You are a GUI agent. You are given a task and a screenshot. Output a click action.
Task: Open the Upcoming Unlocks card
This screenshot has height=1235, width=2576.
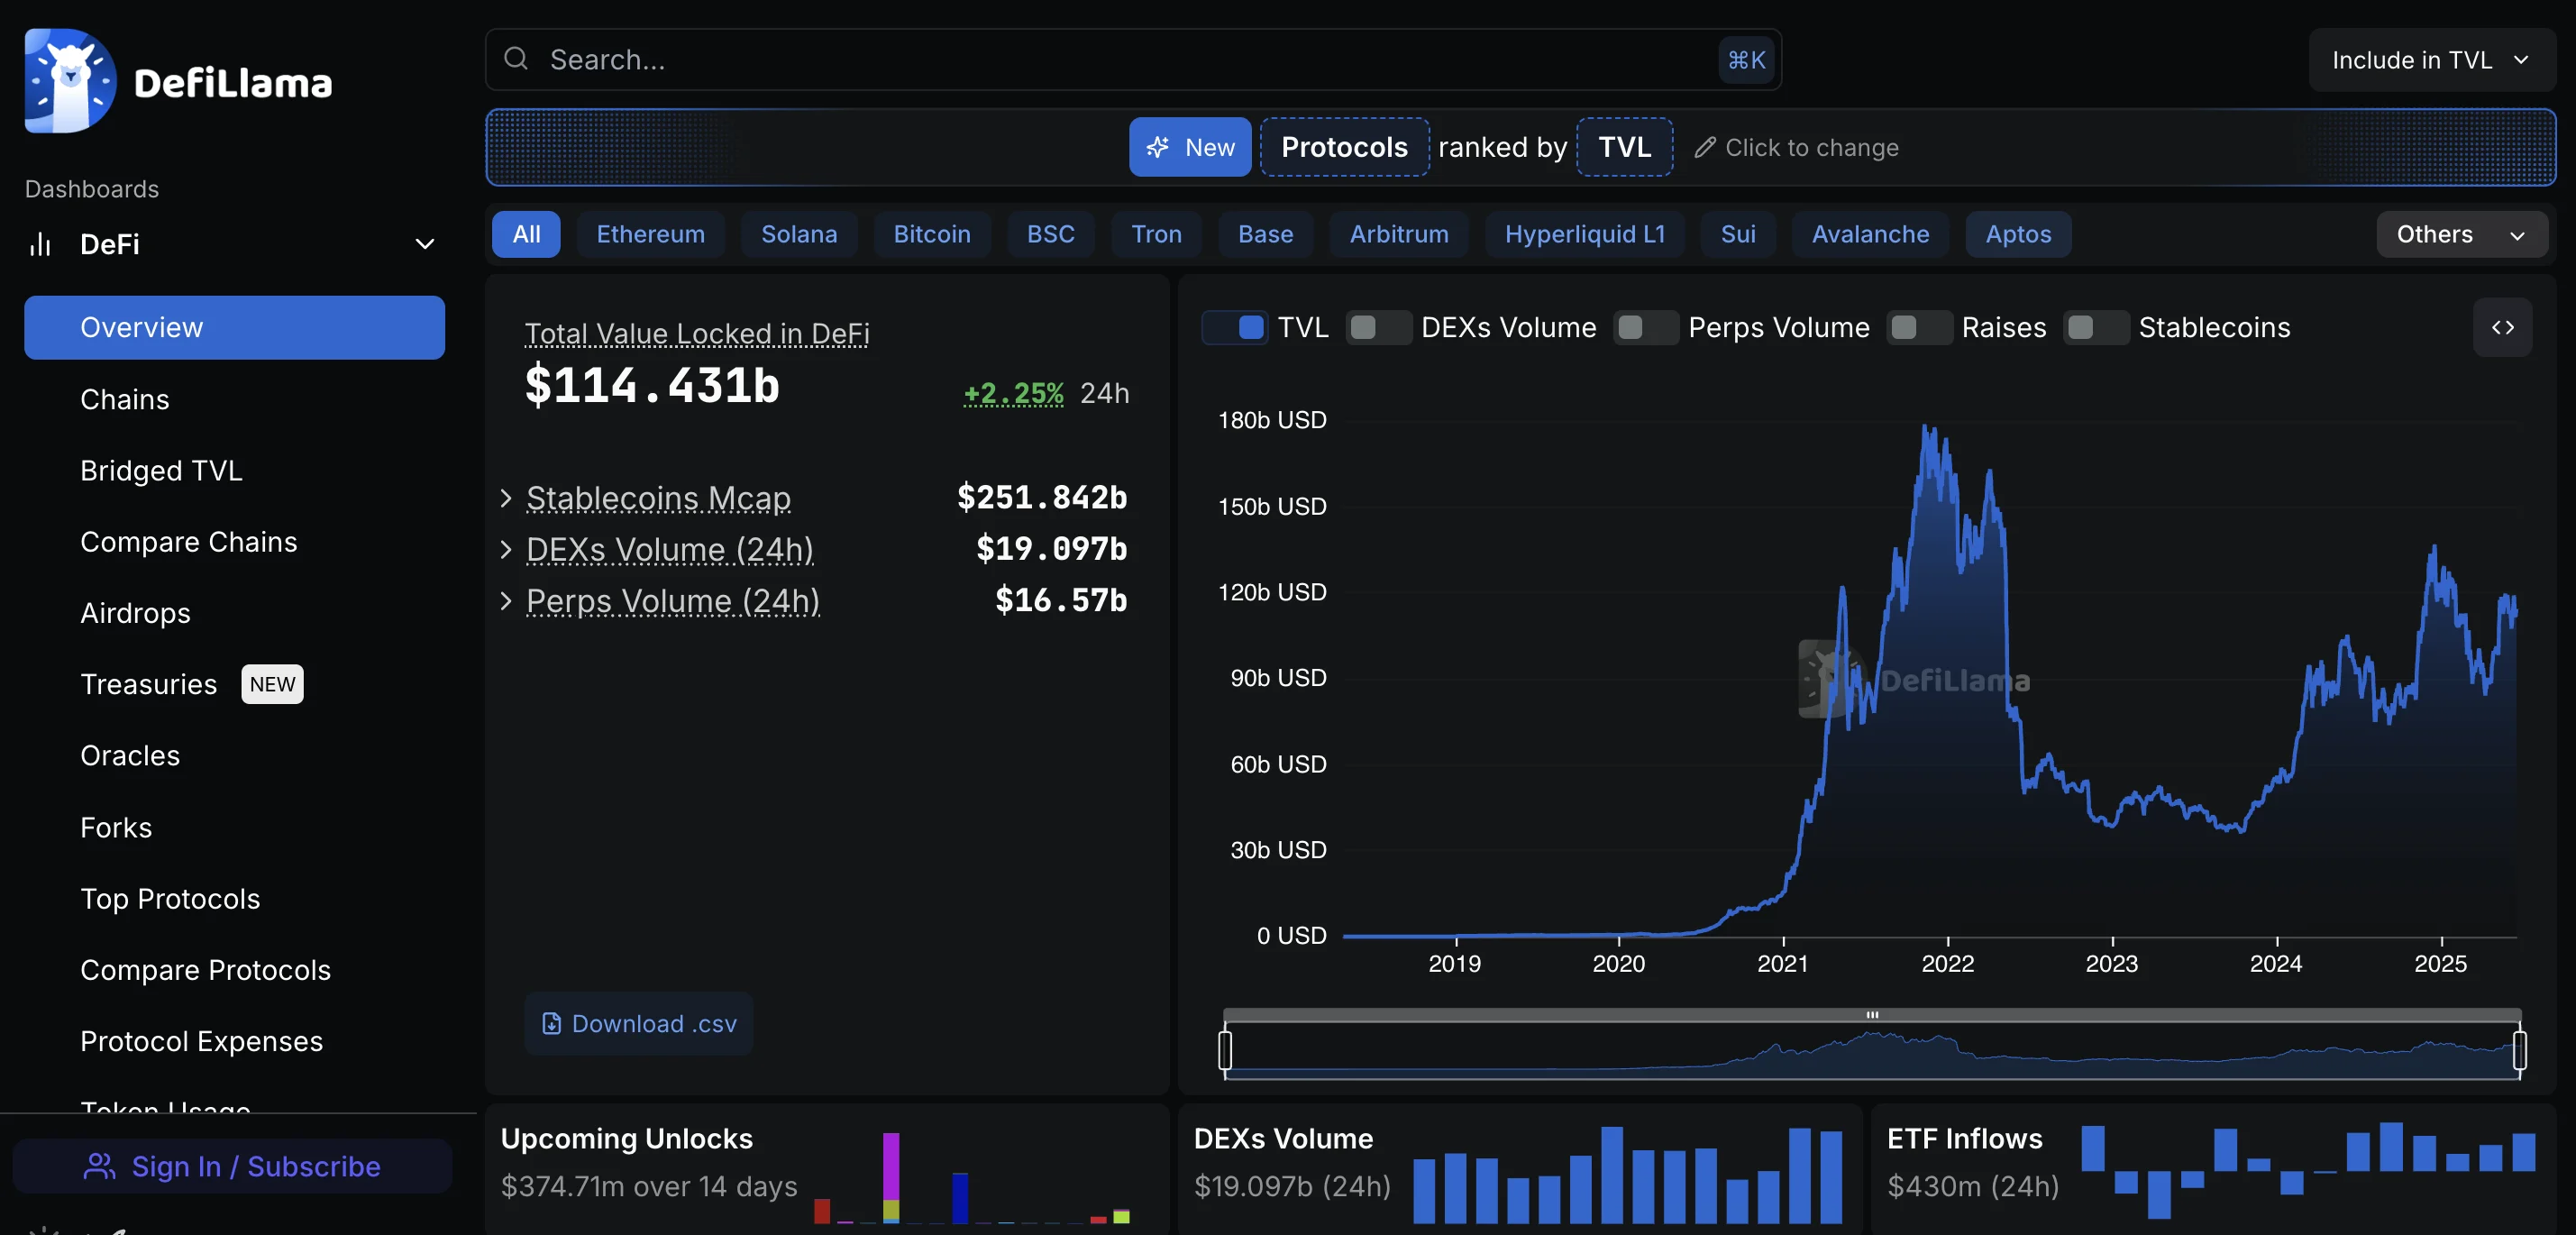coord(826,1169)
